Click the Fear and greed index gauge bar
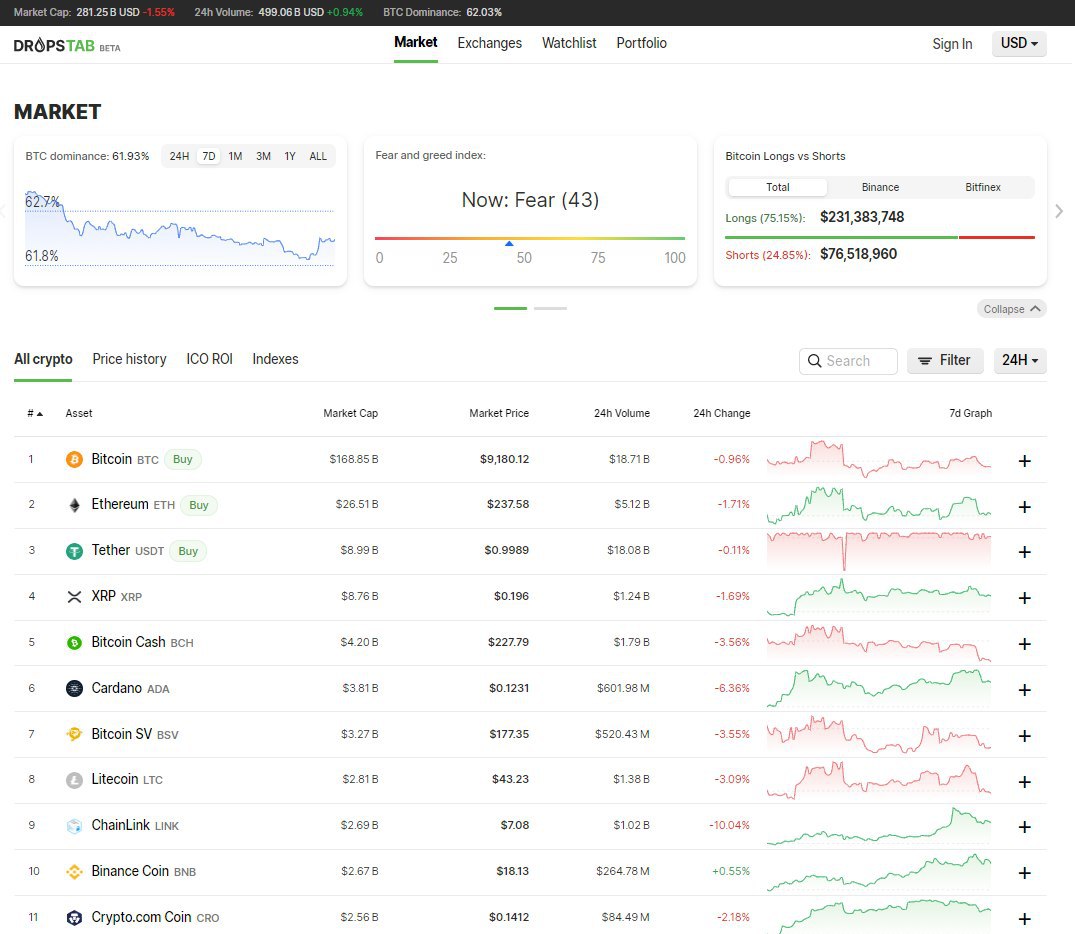The height and width of the screenshot is (934, 1075). pyautogui.click(x=529, y=239)
